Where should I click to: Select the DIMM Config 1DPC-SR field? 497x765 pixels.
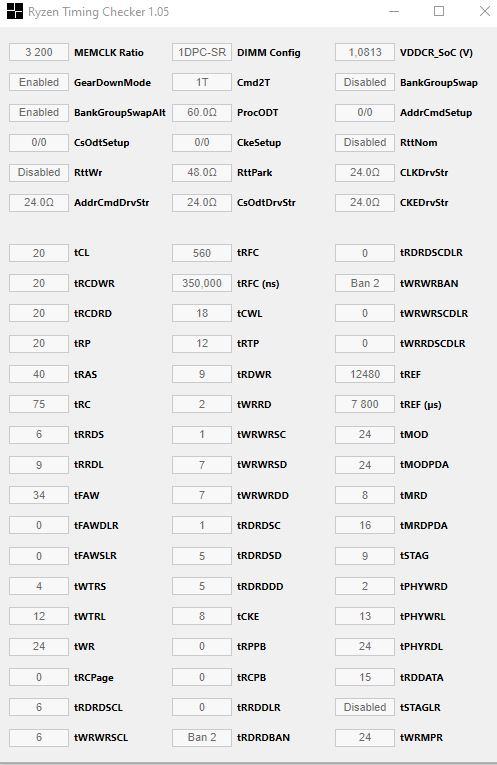click(202, 52)
